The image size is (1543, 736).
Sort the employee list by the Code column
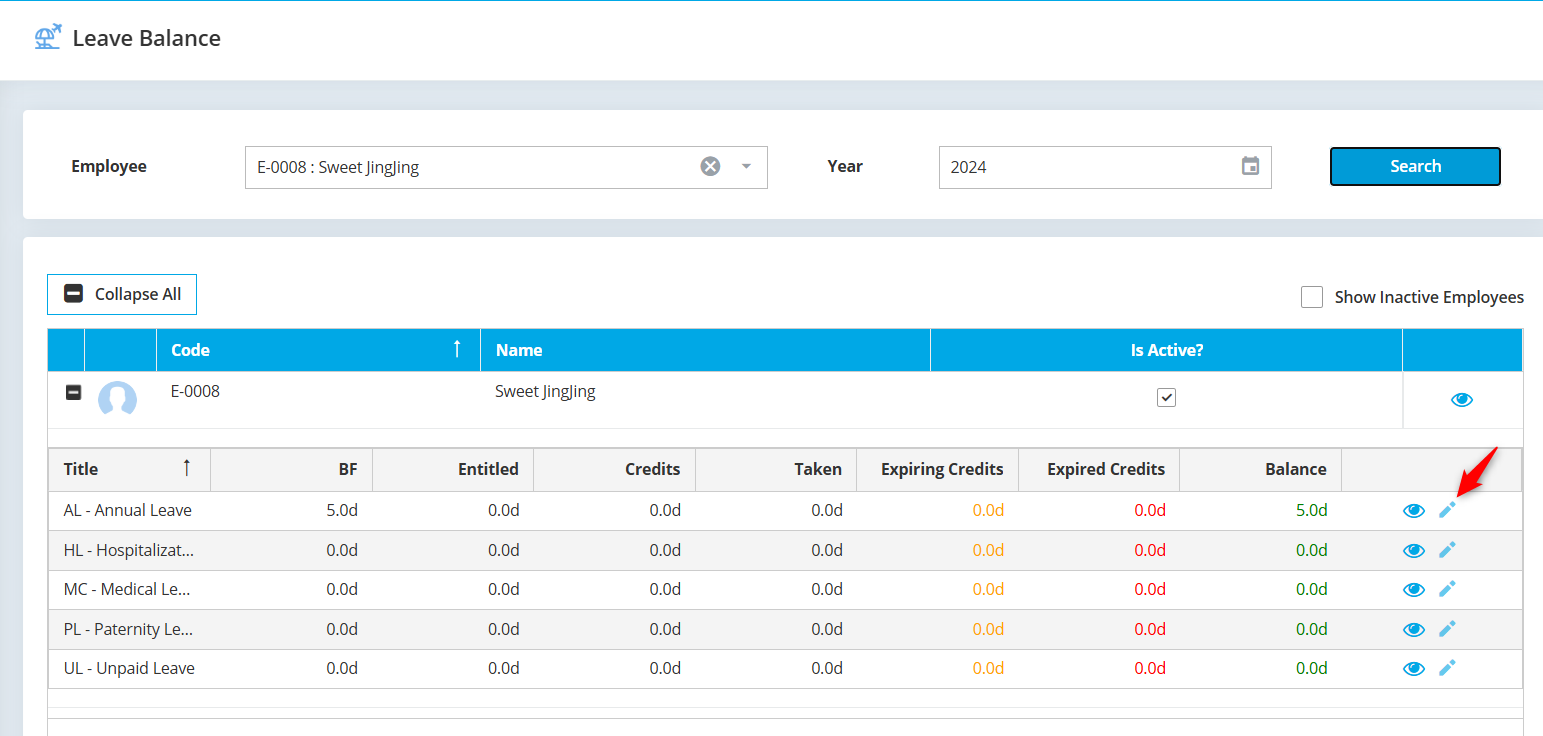click(x=318, y=350)
